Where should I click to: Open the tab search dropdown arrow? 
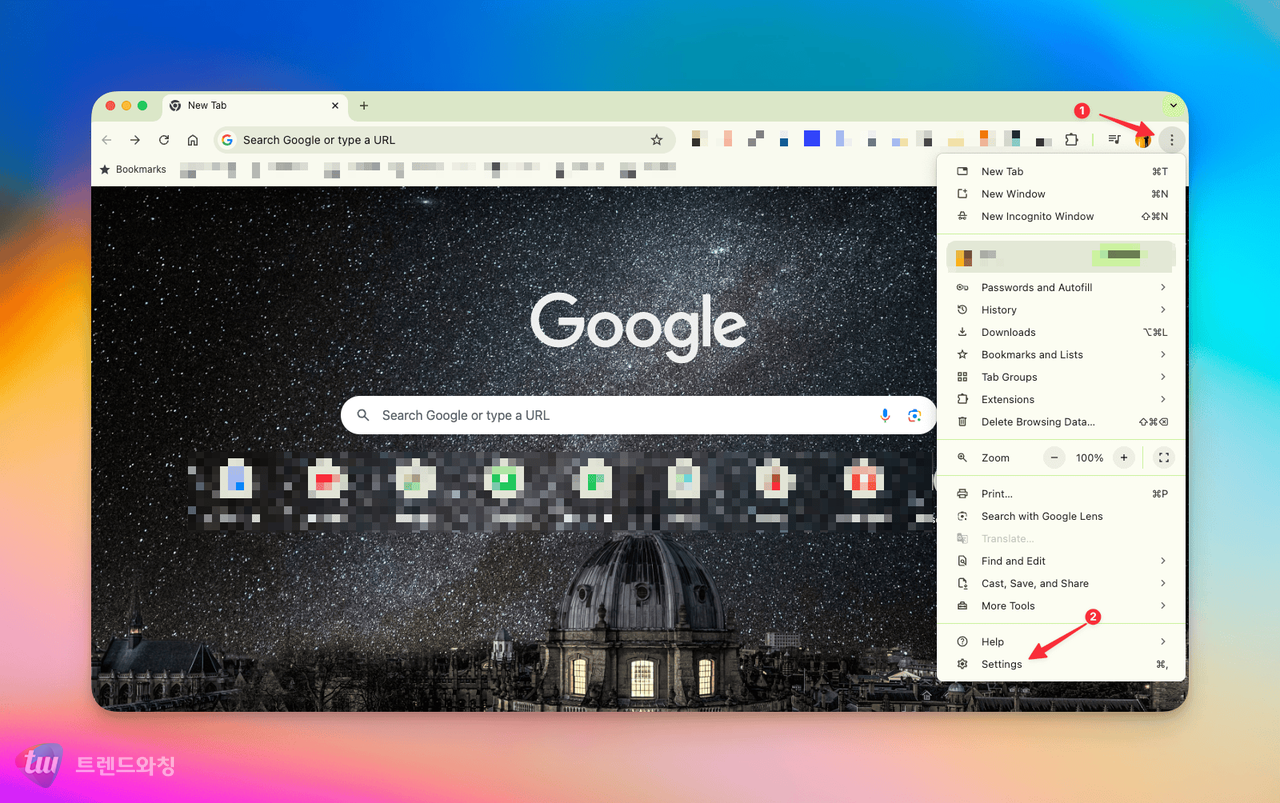(x=1173, y=105)
